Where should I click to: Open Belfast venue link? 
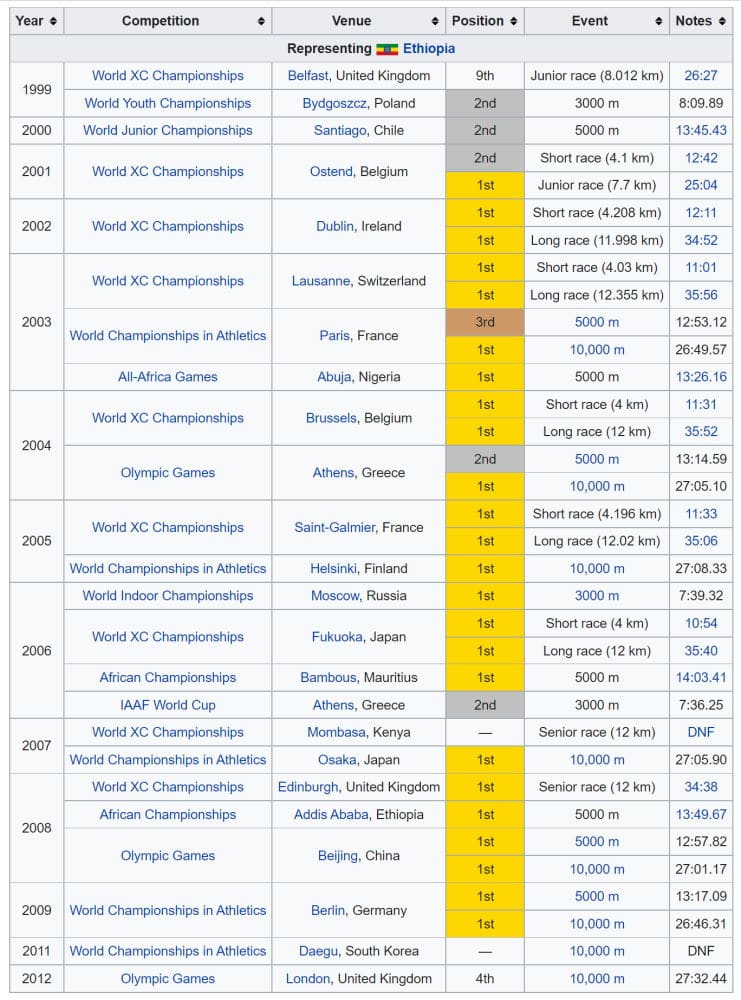tap(308, 76)
